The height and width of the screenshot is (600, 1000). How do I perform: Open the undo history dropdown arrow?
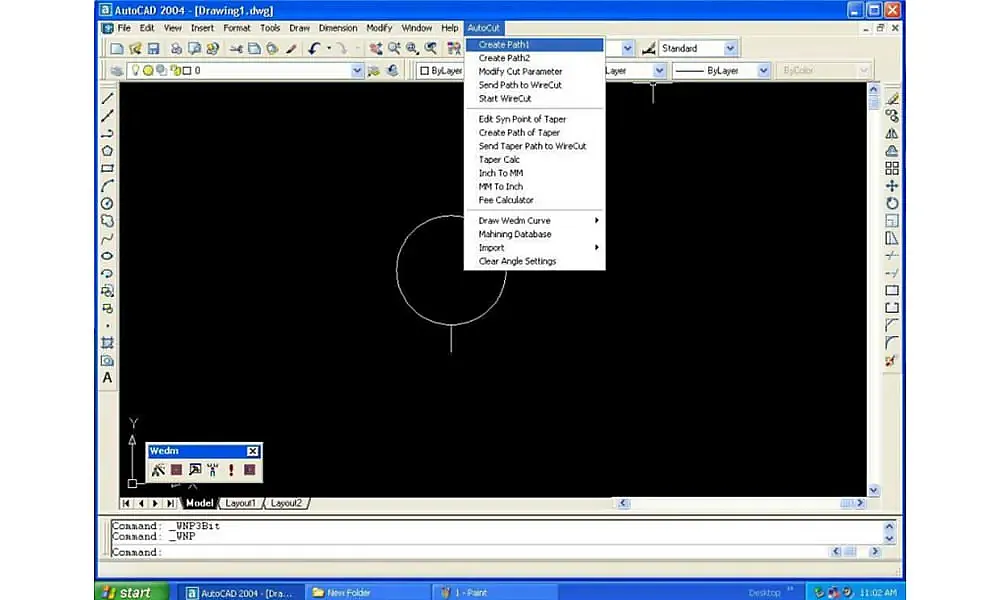coord(329,48)
